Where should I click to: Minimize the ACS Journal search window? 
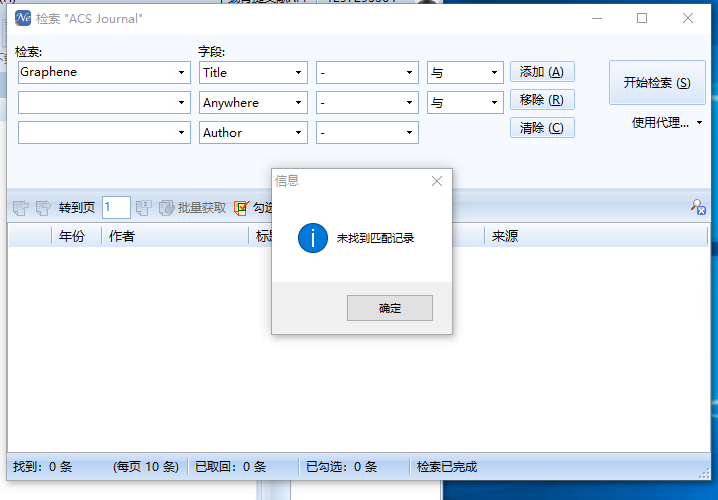[x=597, y=18]
